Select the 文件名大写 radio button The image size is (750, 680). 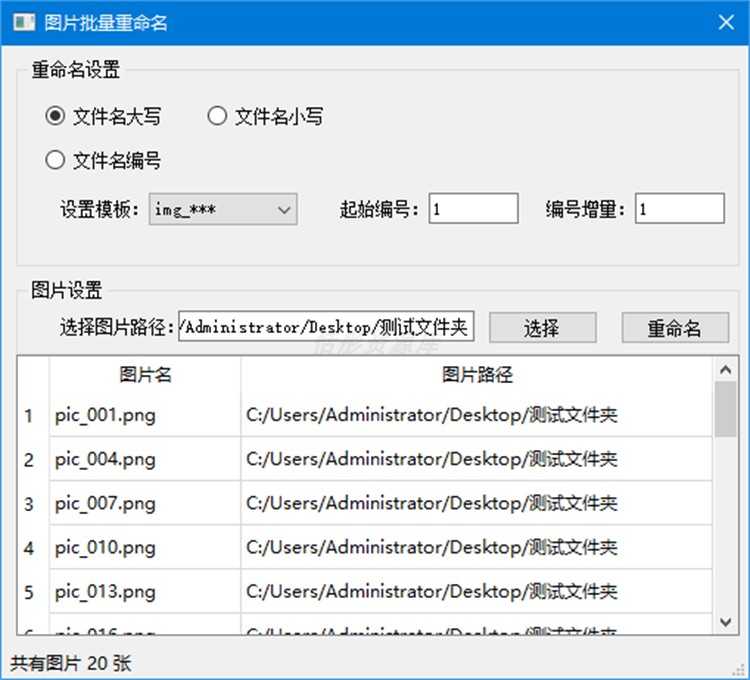click(103, 116)
